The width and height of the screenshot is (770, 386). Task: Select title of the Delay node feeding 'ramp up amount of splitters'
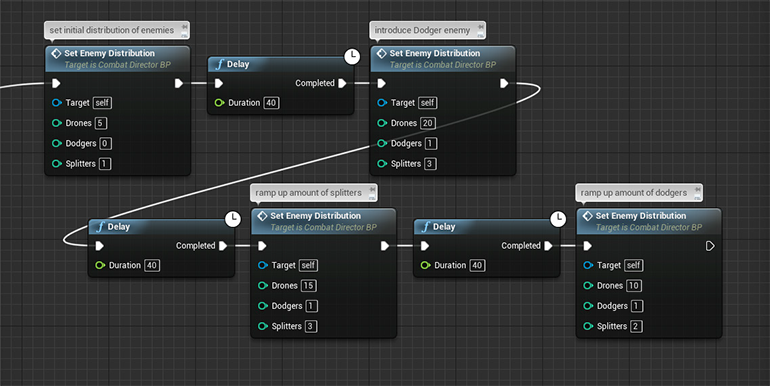coord(119,226)
